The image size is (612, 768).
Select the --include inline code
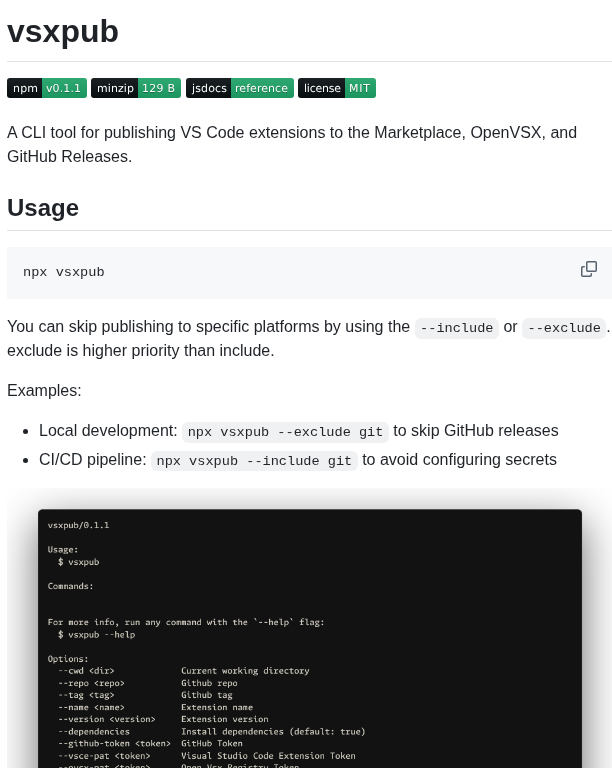point(457,328)
